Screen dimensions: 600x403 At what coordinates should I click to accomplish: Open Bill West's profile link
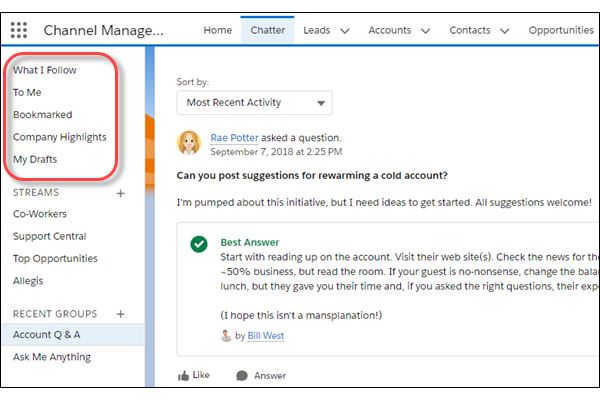point(266,336)
